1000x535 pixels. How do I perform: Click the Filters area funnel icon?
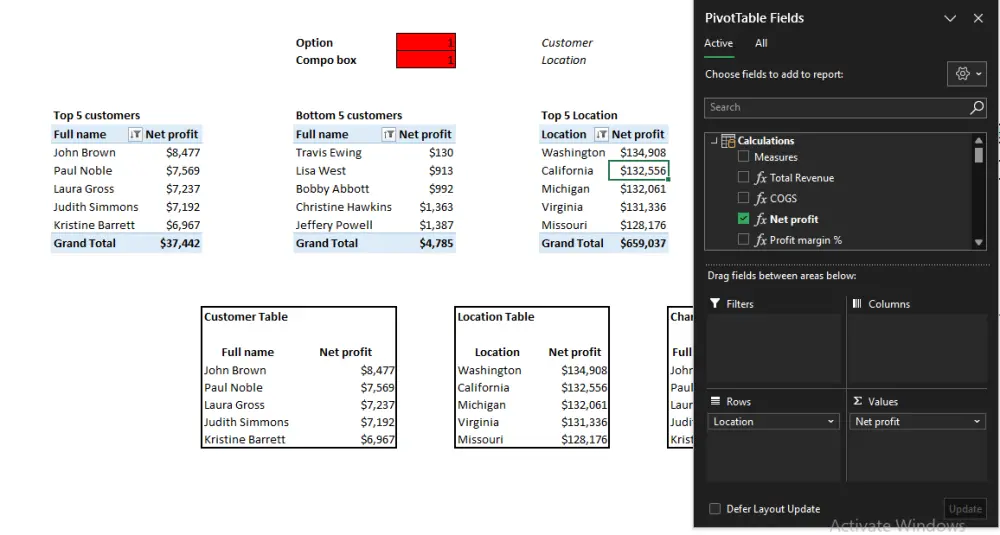pos(715,304)
